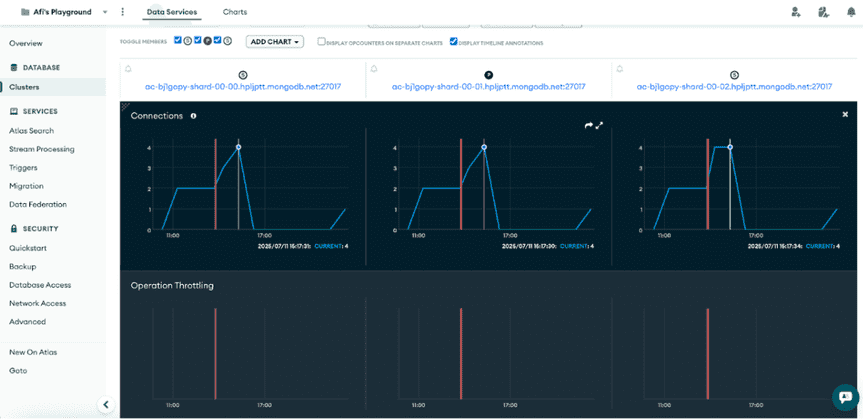Click the drag handle on Connections chart corner
Image resolution: width=863 pixels, height=419 pixels.
click(125, 106)
